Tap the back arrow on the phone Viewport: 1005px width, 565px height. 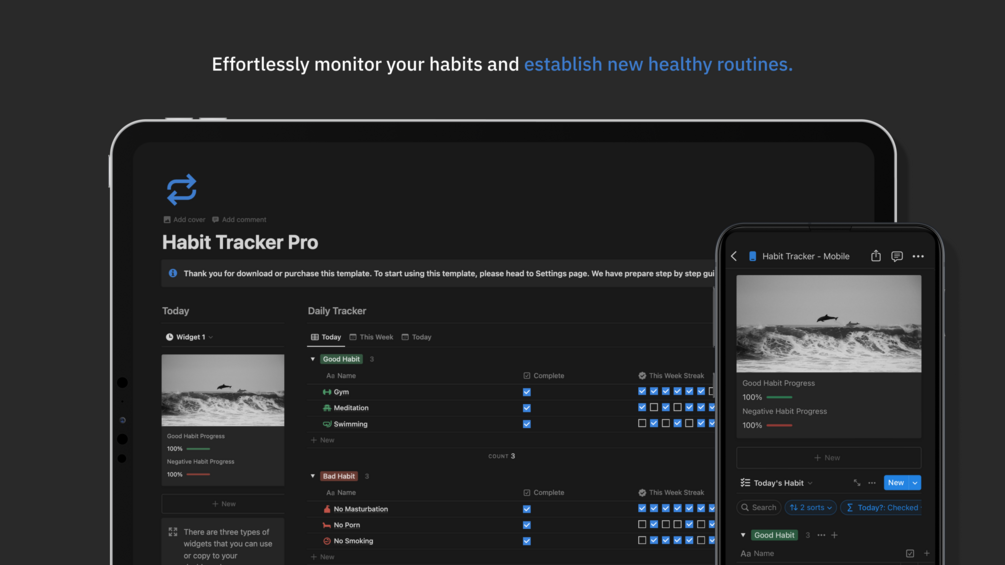[x=734, y=256]
